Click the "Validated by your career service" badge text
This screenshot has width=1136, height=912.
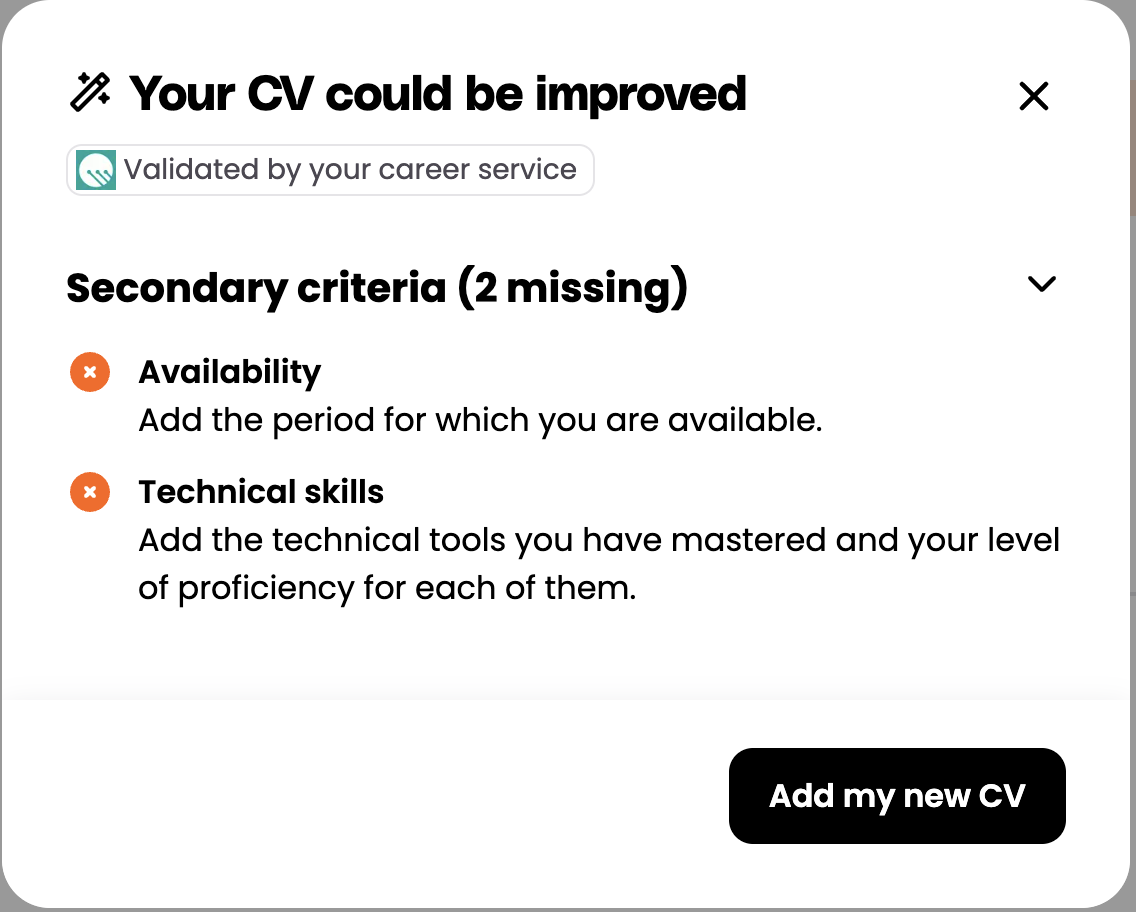(x=350, y=170)
